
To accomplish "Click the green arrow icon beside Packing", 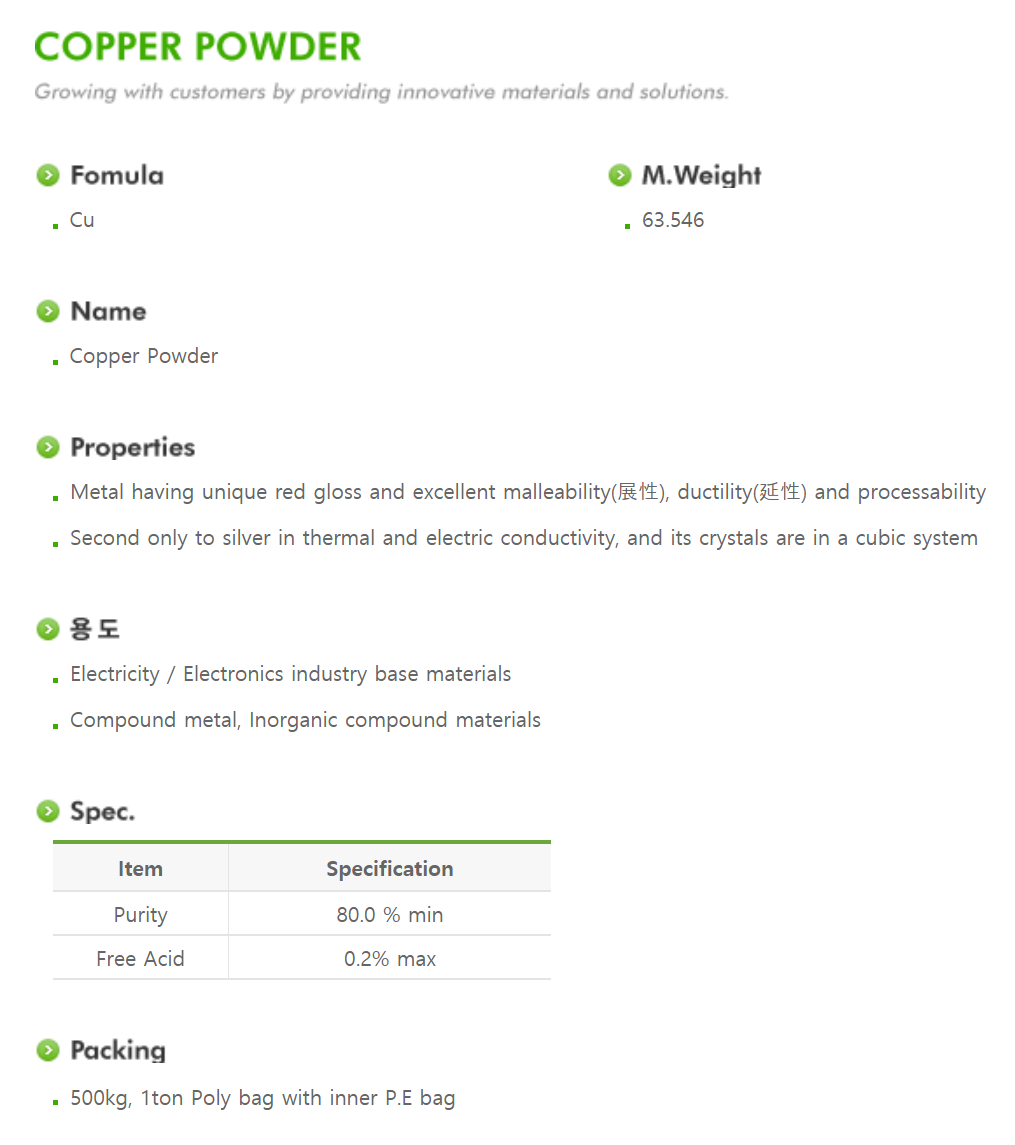I will click(48, 1050).
